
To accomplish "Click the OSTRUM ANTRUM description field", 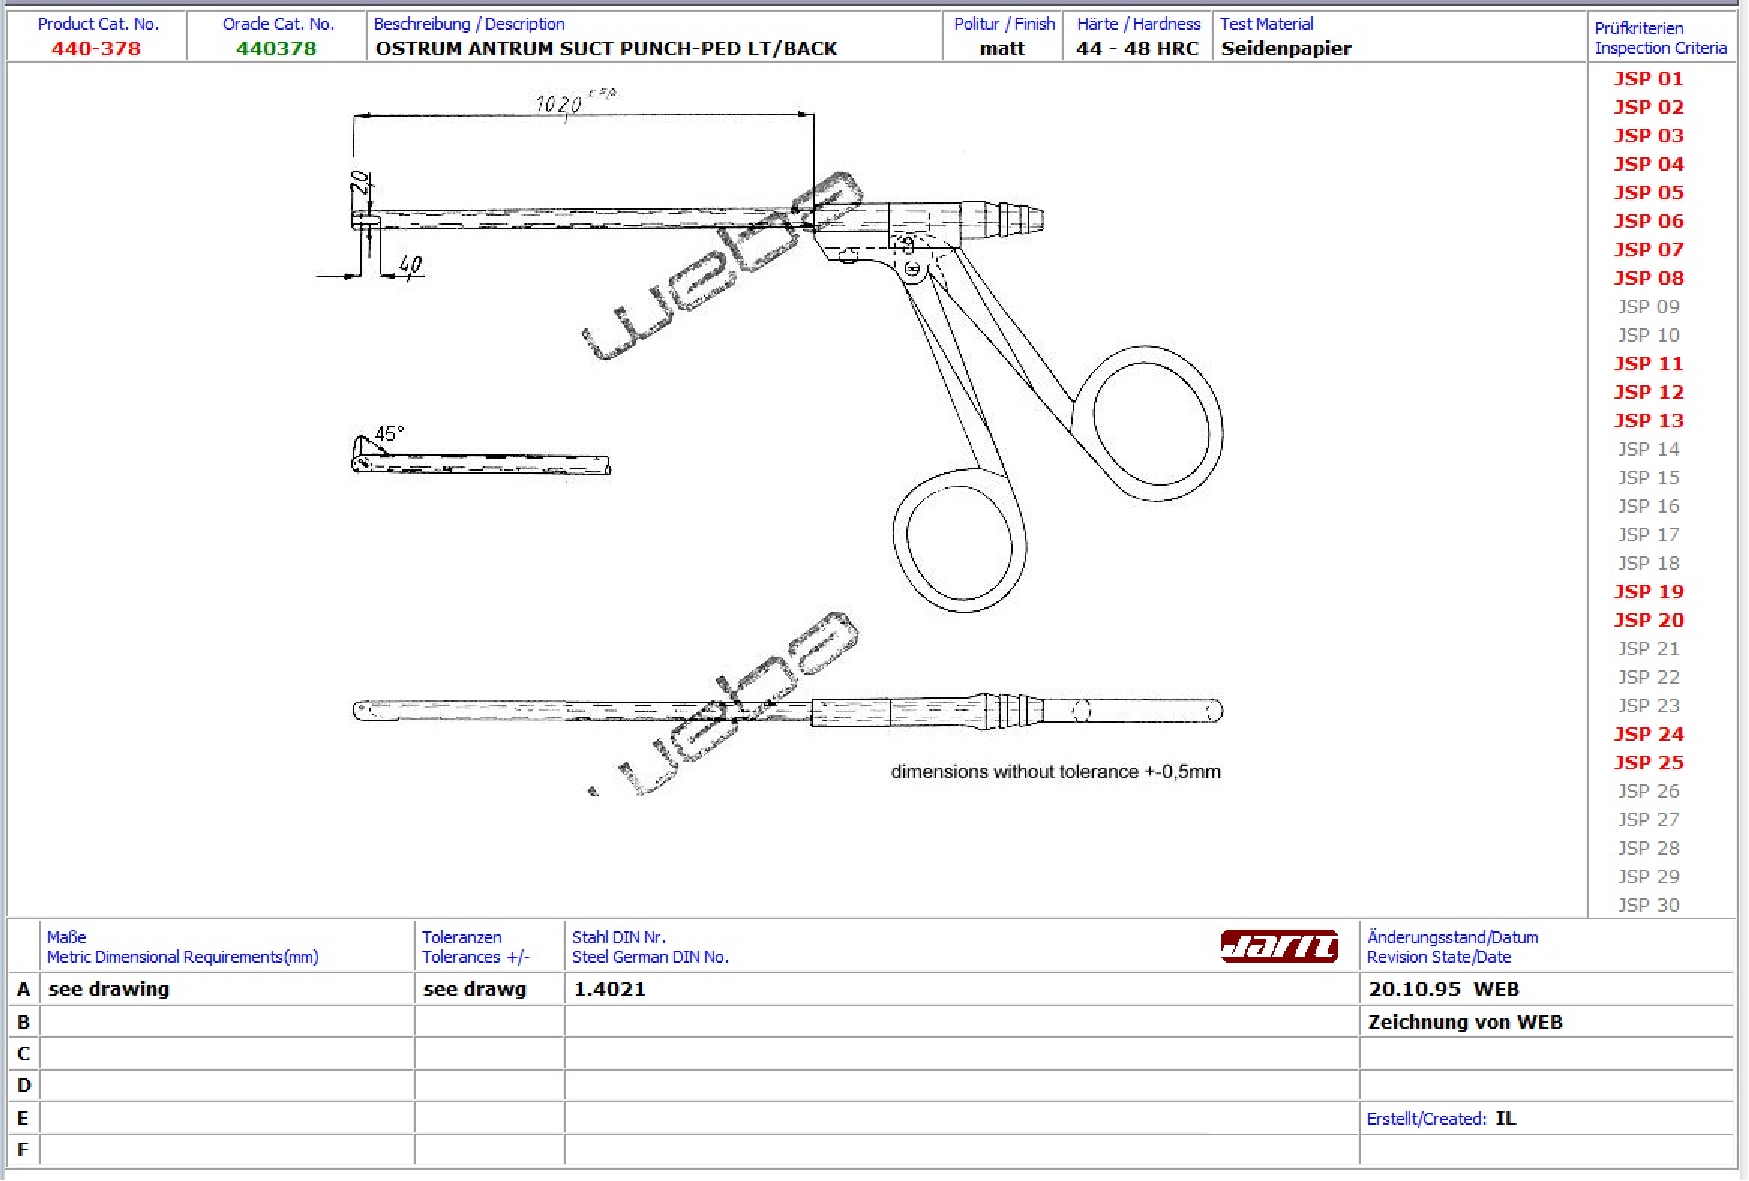I will [x=606, y=49].
